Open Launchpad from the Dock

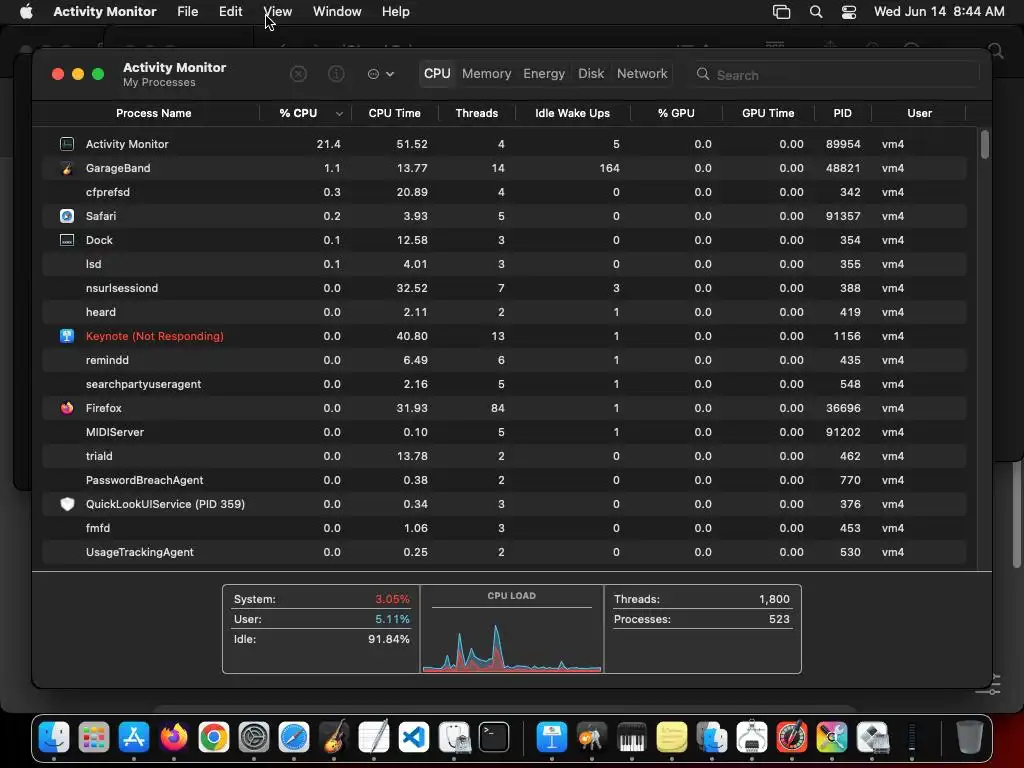[x=94, y=737]
